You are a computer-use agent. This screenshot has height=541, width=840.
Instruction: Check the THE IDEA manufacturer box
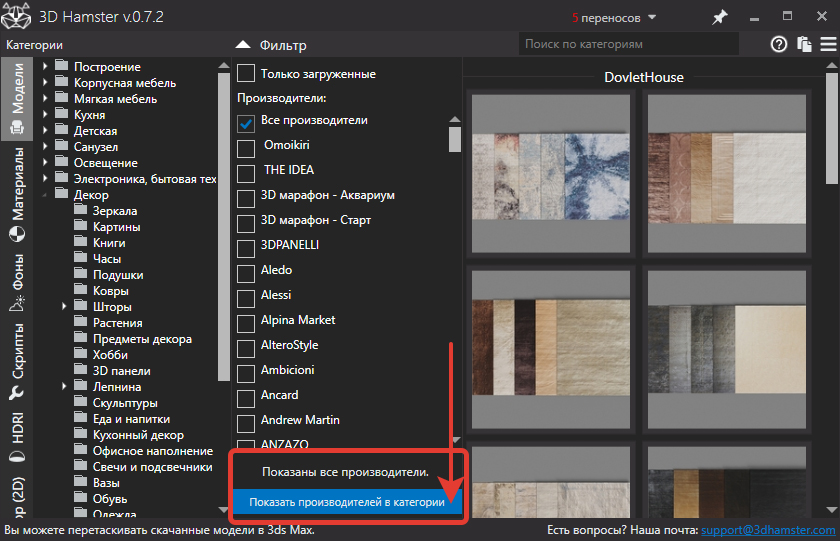[x=246, y=174]
